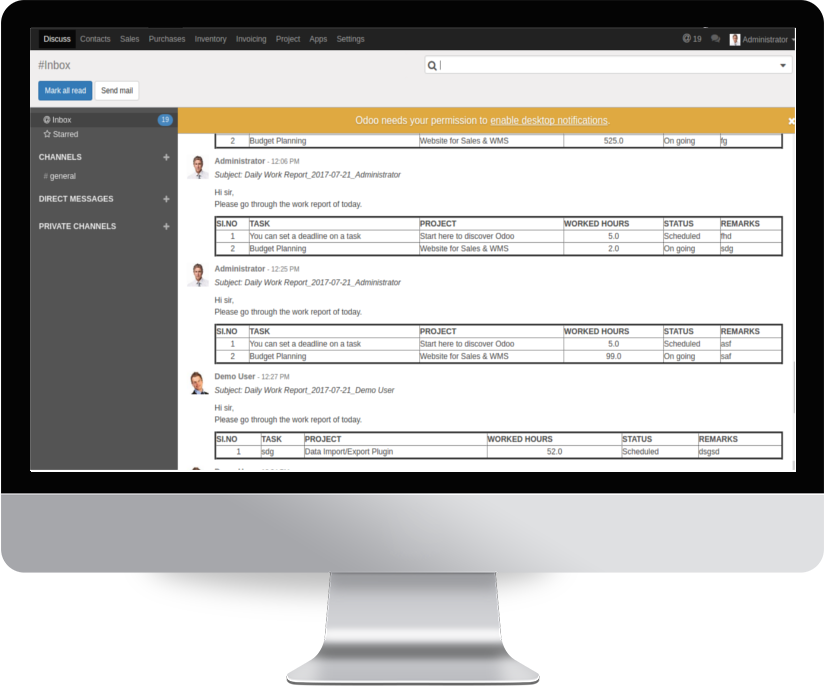The image size is (824, 686).
Task: Click the CHANNELS section header
Action: (60, 157)
